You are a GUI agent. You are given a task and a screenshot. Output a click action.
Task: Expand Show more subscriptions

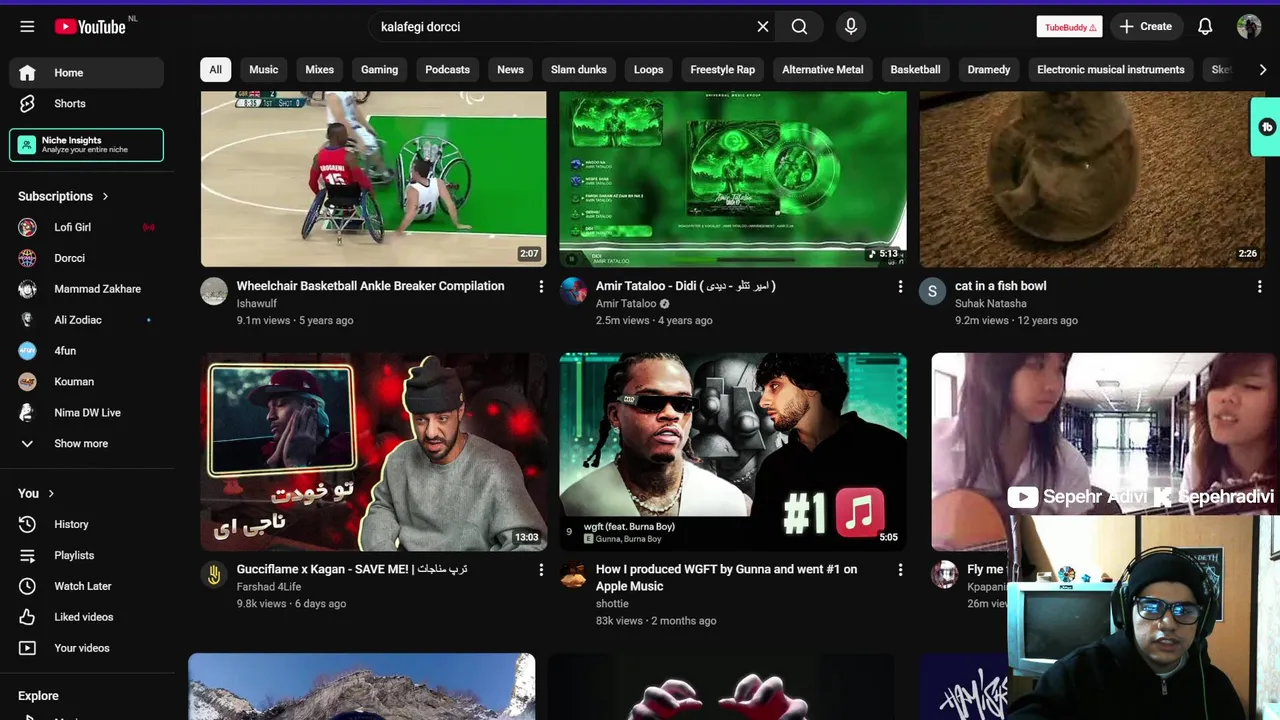coord(87,444)
